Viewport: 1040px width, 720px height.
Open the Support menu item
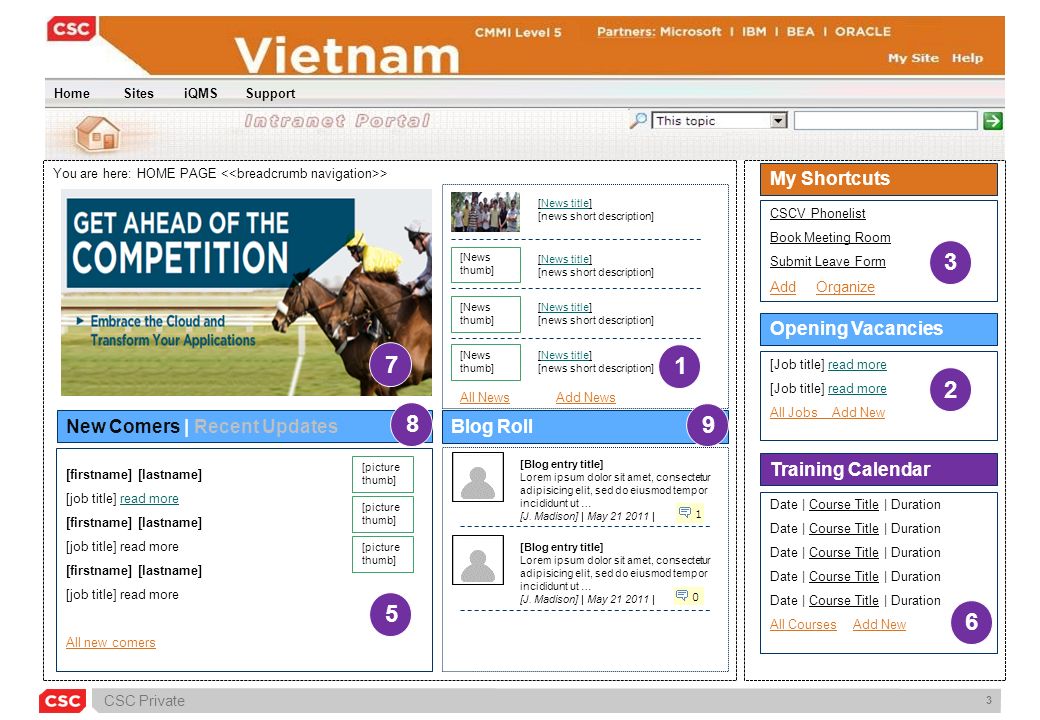coord(270,93)
